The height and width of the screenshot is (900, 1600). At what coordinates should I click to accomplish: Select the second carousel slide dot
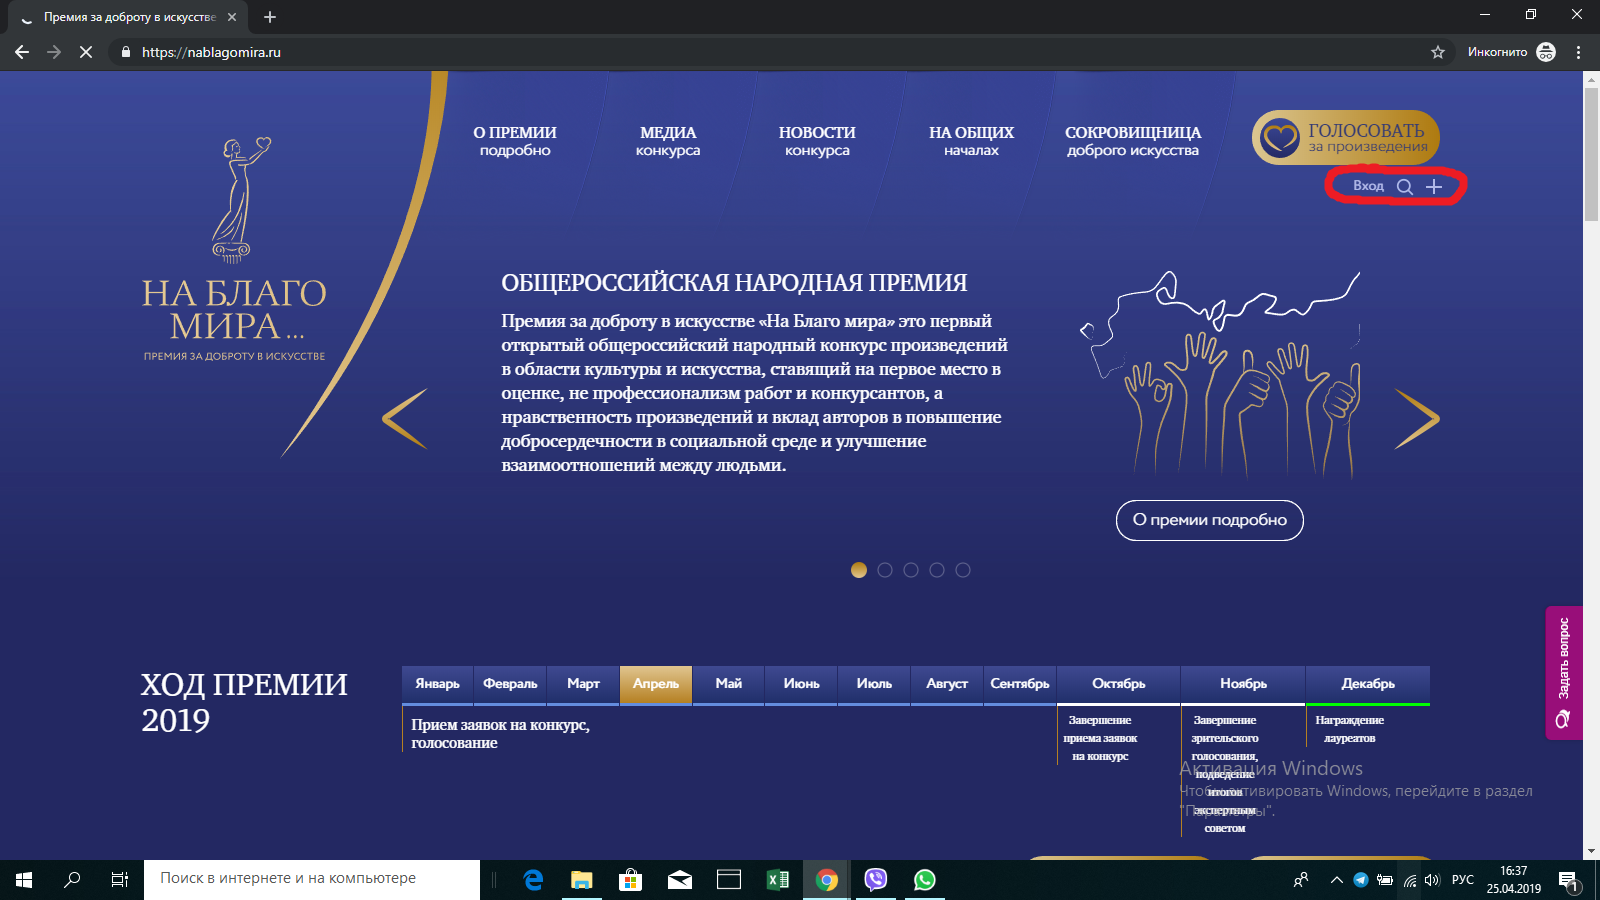pyautogui.click(x=885, y=570)
